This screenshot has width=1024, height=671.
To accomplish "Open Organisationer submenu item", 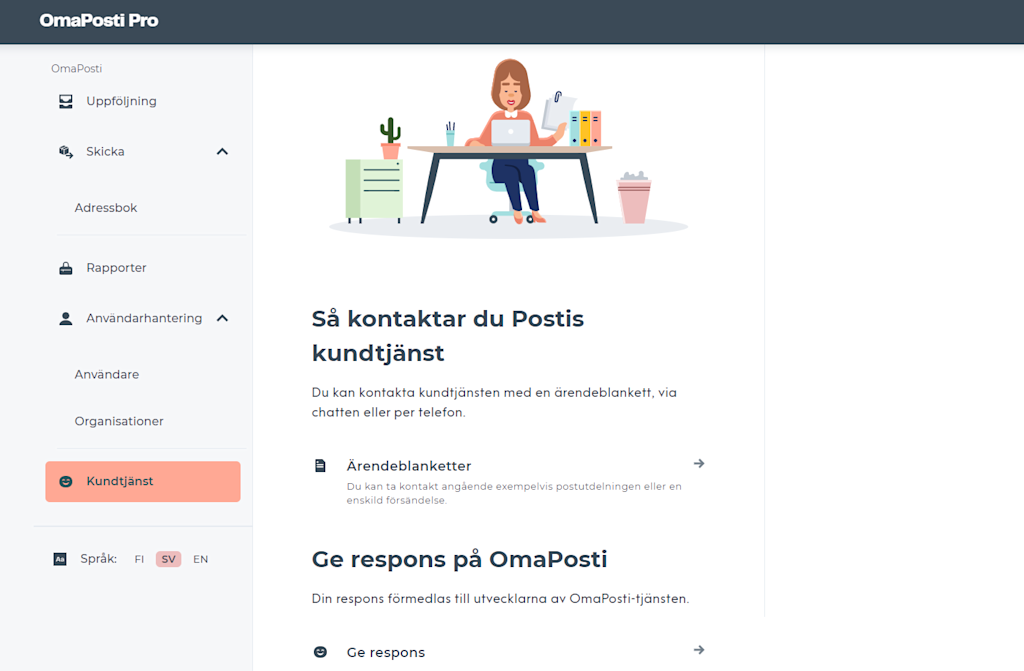I will [119, 421].
